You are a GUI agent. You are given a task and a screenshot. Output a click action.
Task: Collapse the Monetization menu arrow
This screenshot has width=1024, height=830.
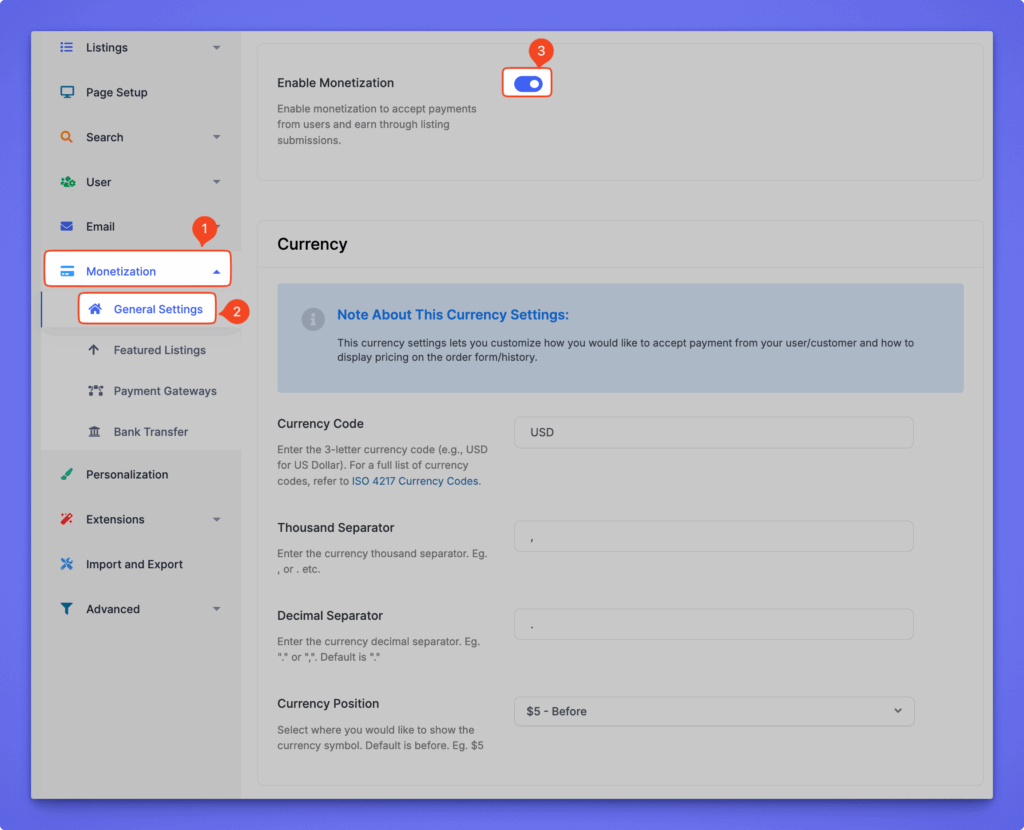point(217,272)
